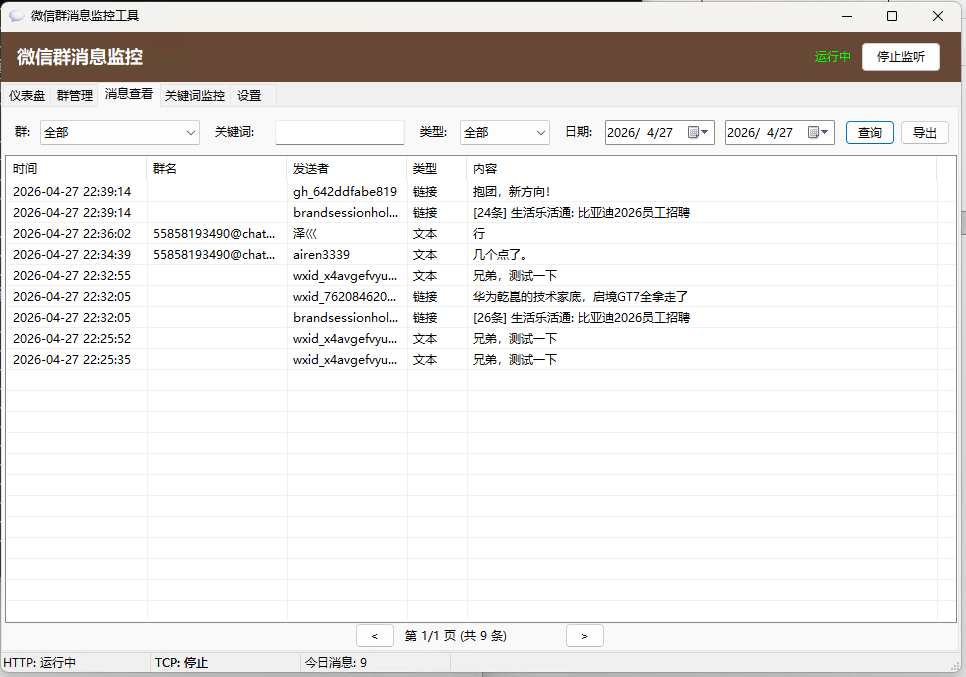Viewport: 966px width, 677px height.
Task: Click the 查询 query button
Action: 869,131
